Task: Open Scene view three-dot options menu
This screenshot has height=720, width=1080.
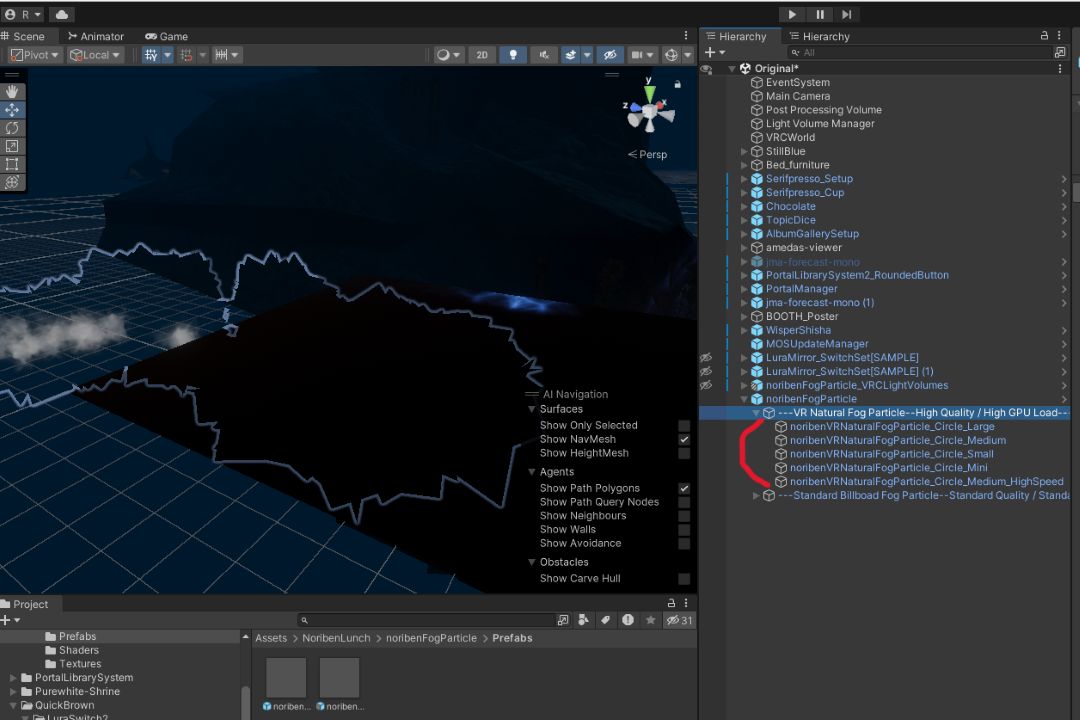Action: 686,35
